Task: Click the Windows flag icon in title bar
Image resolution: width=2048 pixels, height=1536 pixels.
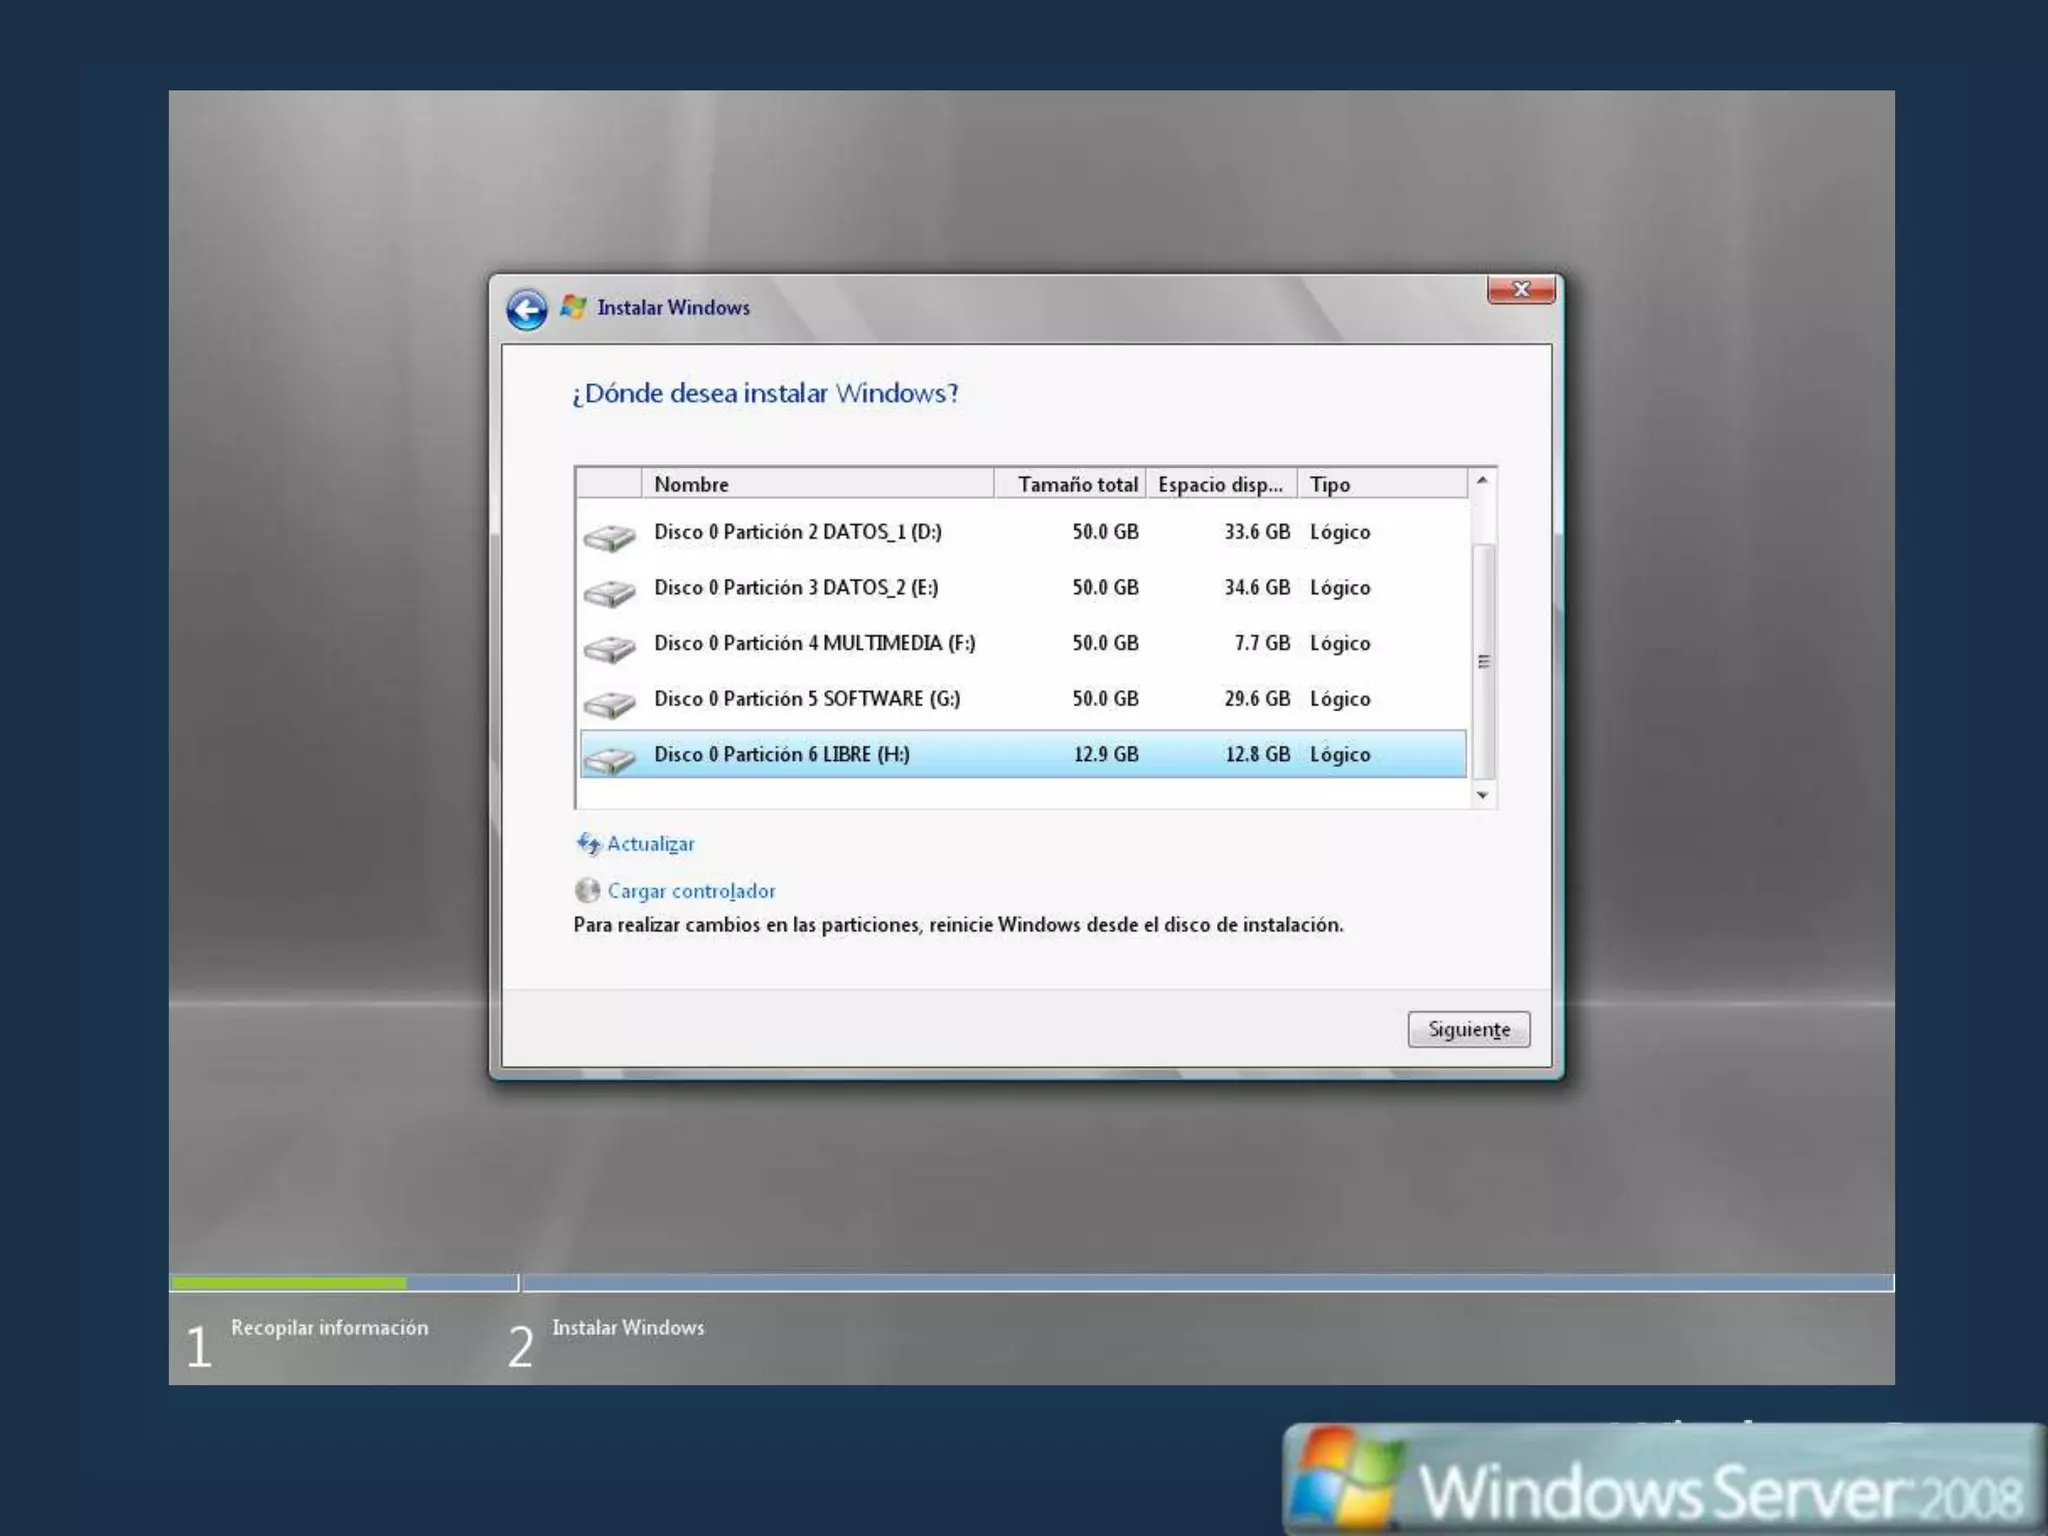Action: coord(574,307)
